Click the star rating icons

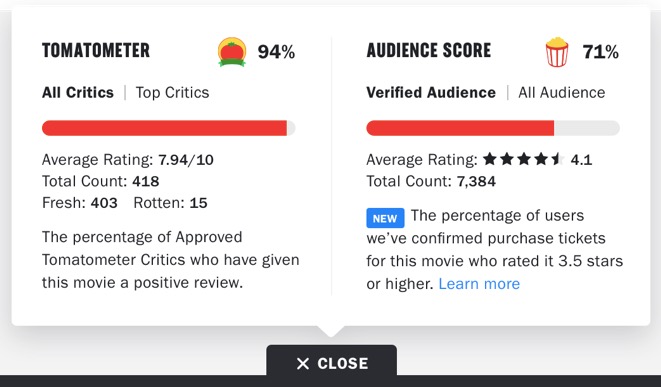point(524,159)
